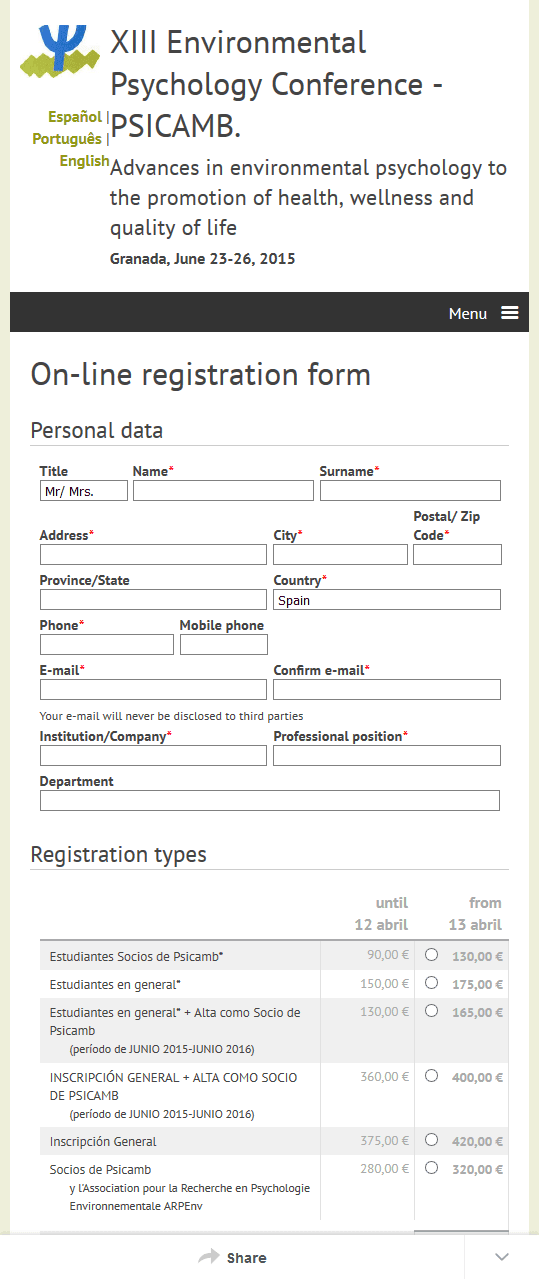539x1280 pixels.
Task: Open the hamburger Menu icon
Action: pos(510,313)
